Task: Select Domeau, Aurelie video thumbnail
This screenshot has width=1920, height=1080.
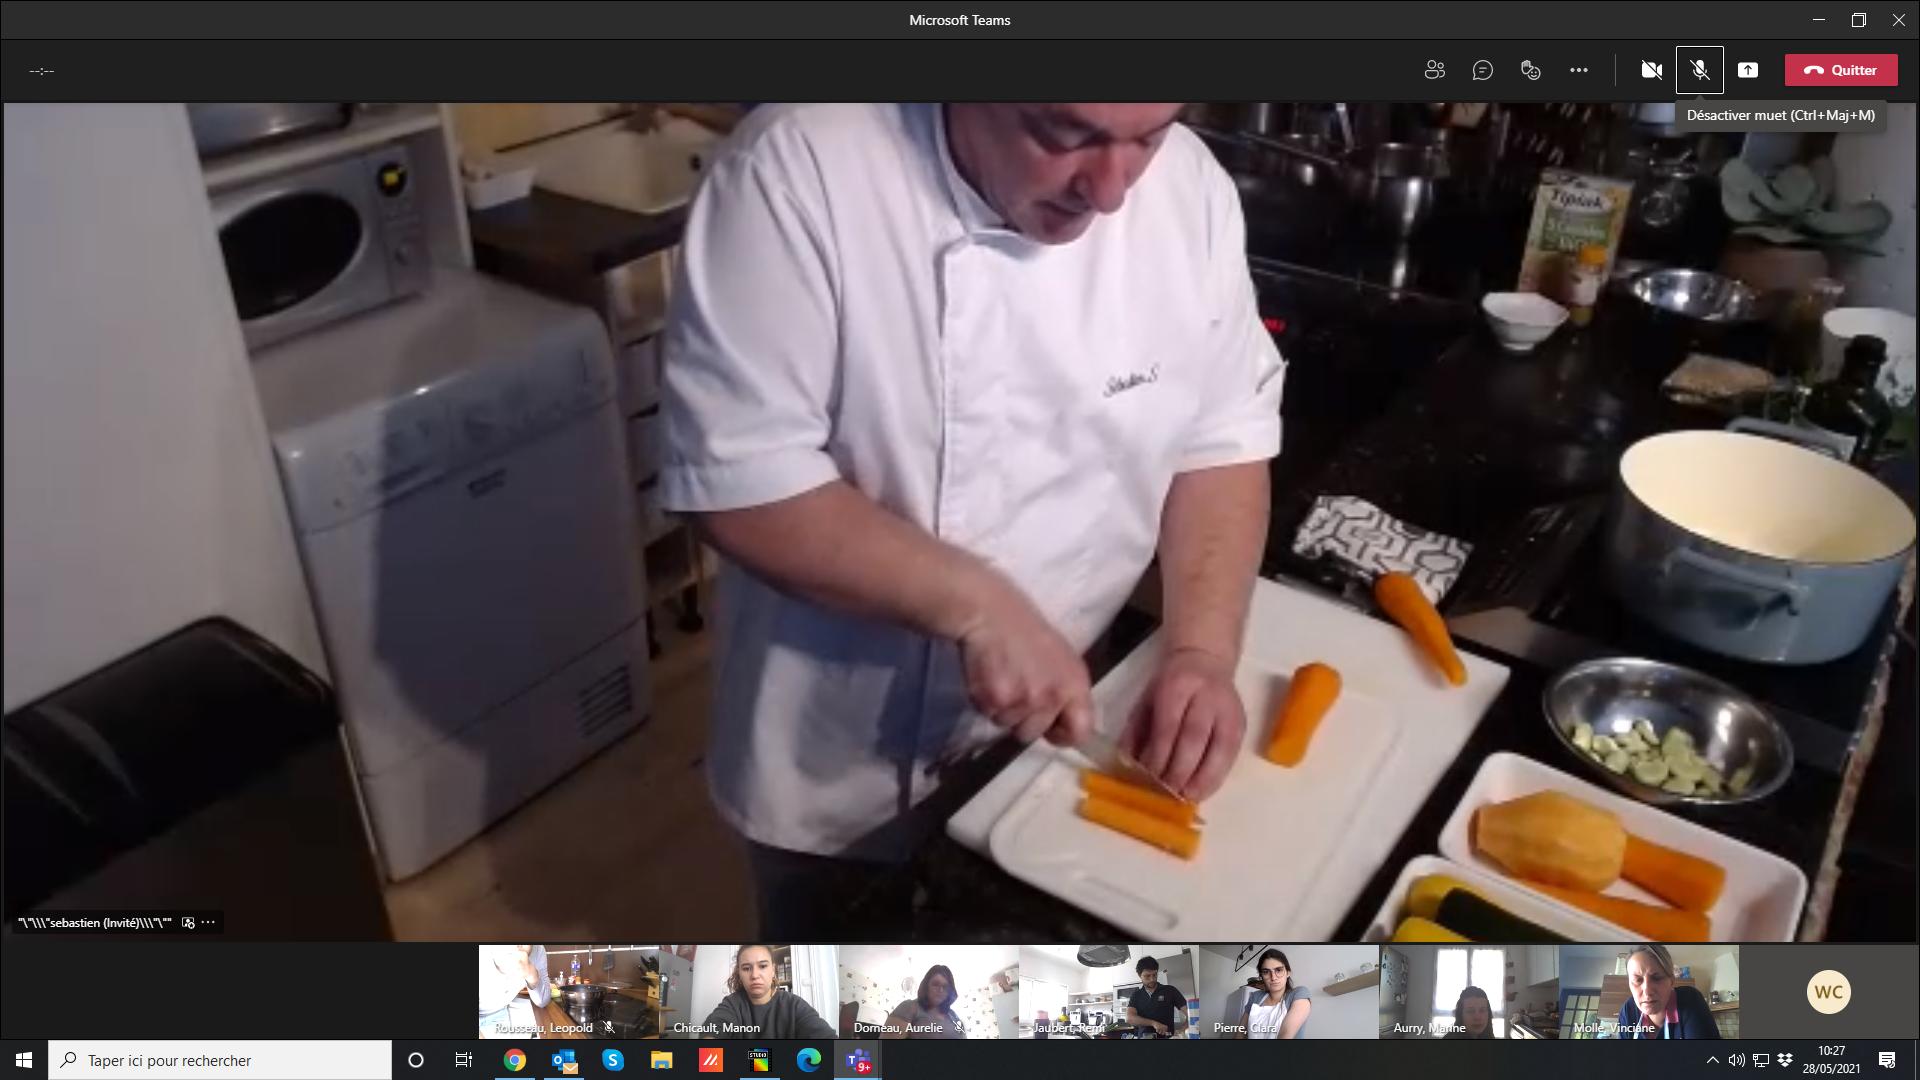Action: [x=929, y=992]
